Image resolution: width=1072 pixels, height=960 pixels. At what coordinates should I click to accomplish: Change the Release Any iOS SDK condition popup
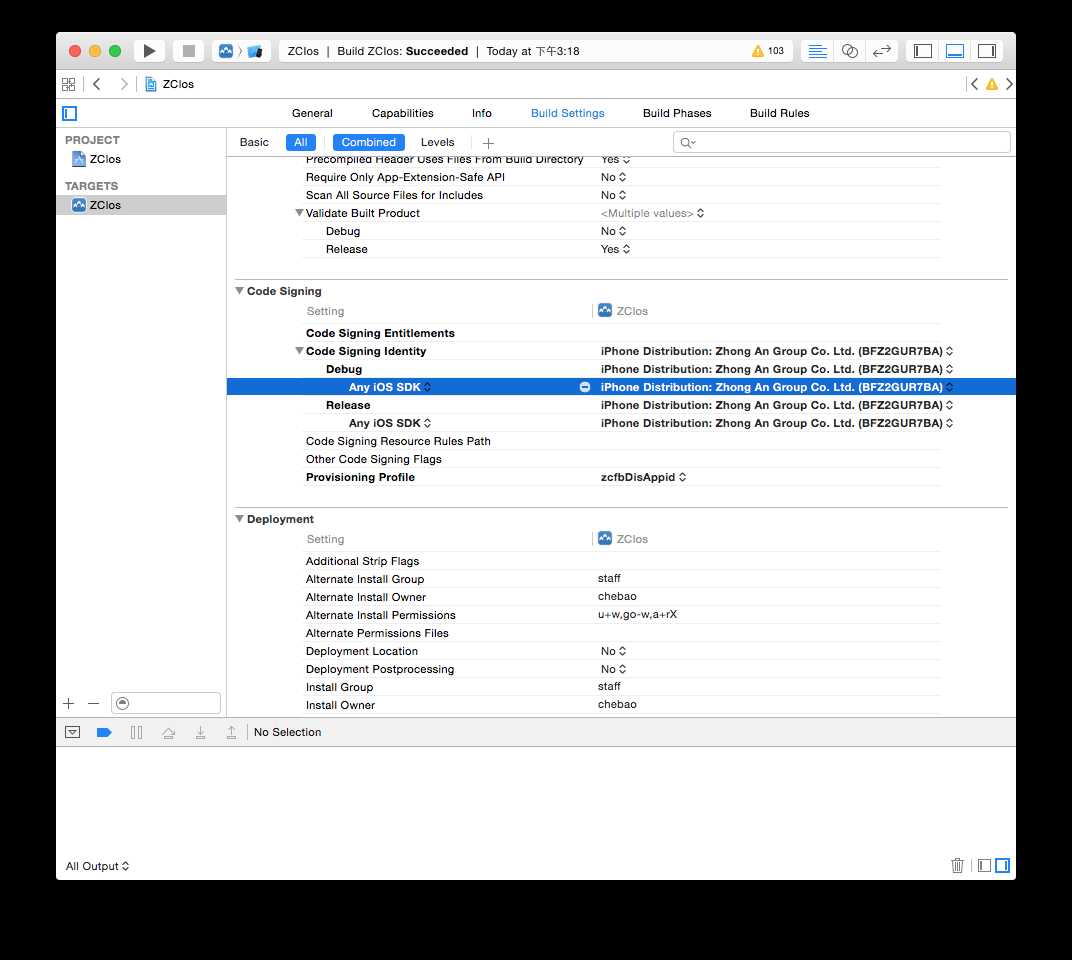click(390, 423)
